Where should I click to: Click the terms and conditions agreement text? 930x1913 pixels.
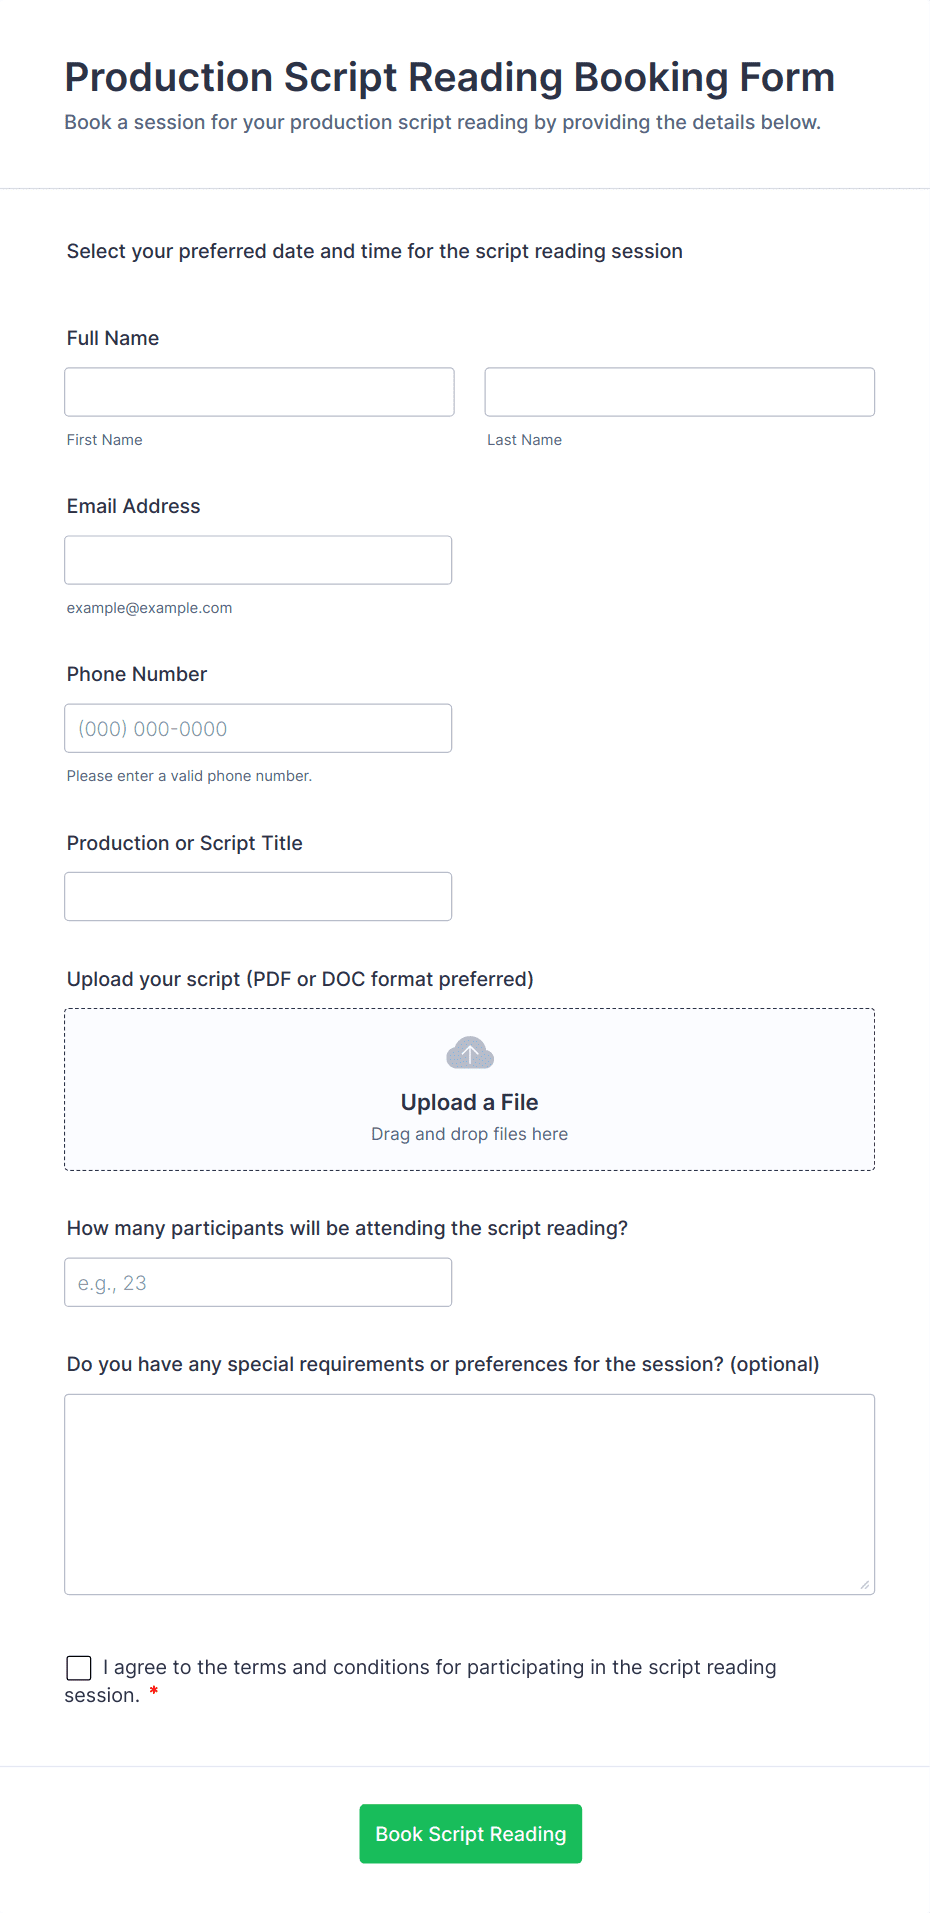click(420, 1681)
